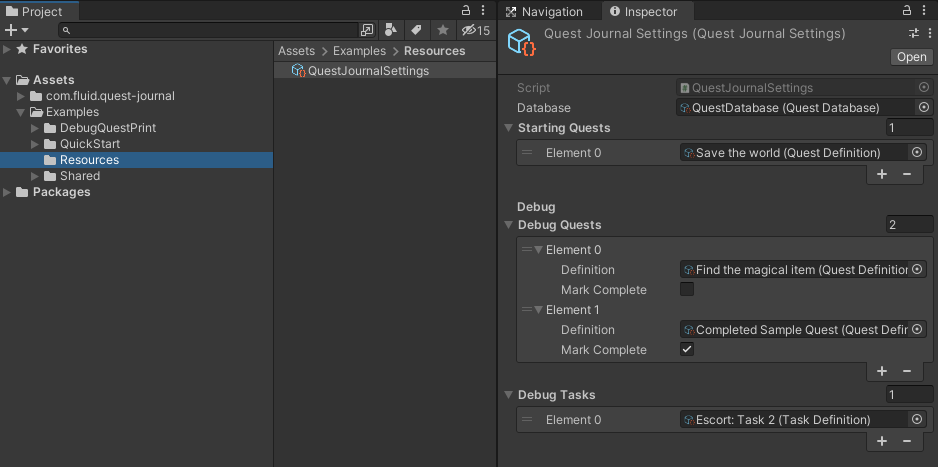Collapse the Examples folder arrow
Image resolution: width=938 pixels, height=467 pixels.
click(20, 112)
